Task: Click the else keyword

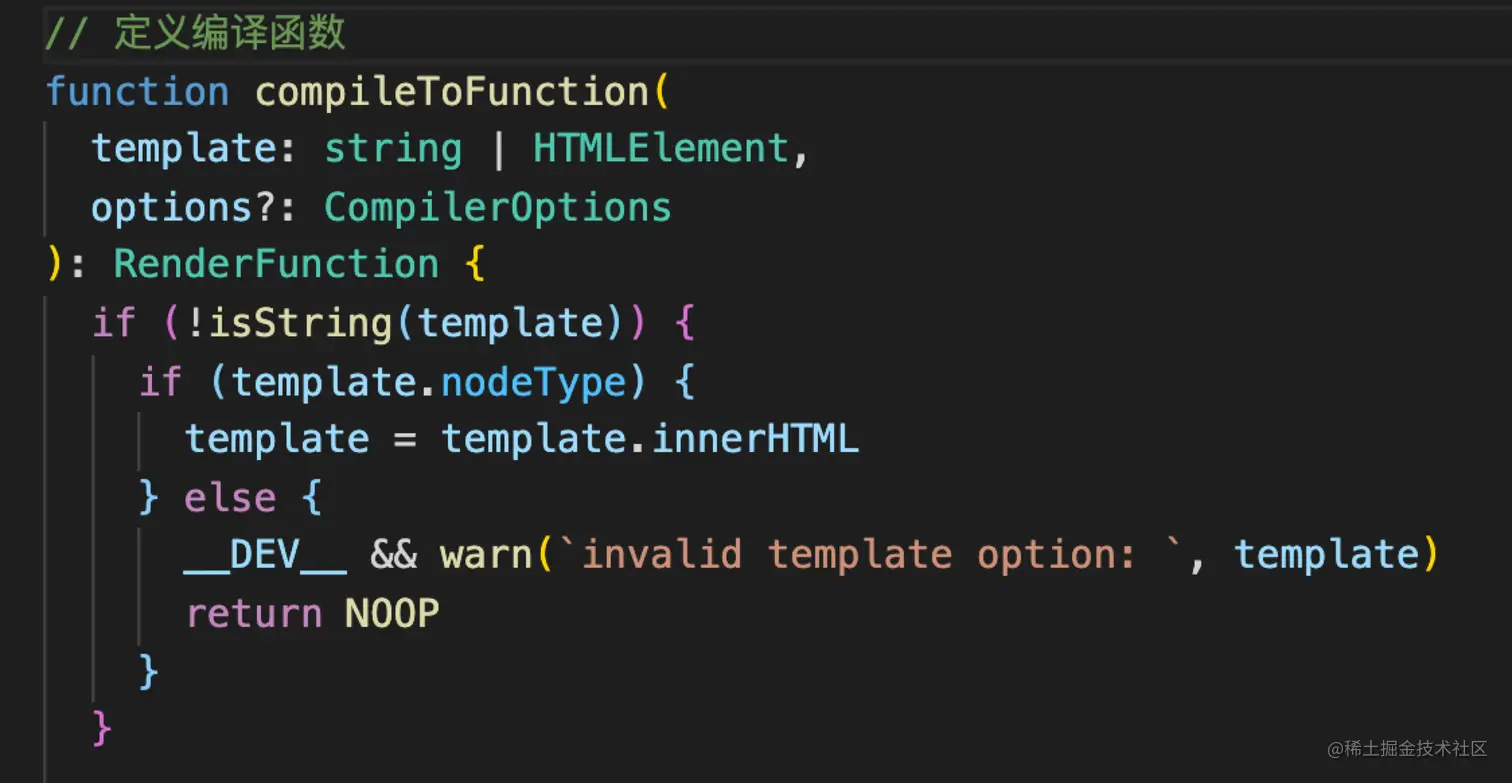Action: pos(230,497)
